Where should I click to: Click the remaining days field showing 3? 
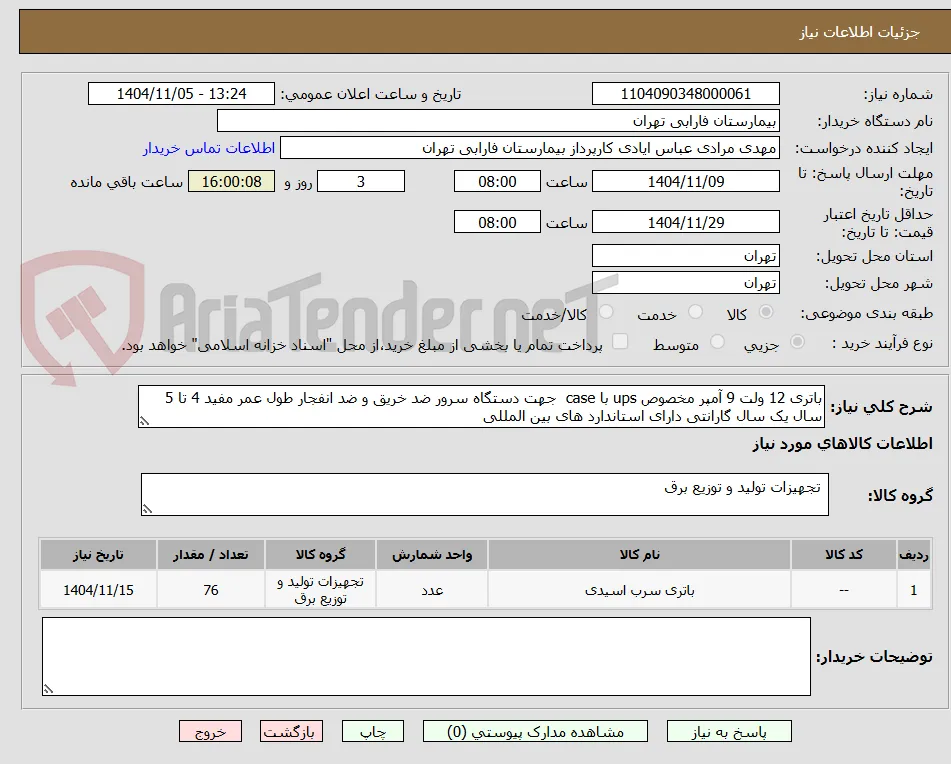point(361,181)
